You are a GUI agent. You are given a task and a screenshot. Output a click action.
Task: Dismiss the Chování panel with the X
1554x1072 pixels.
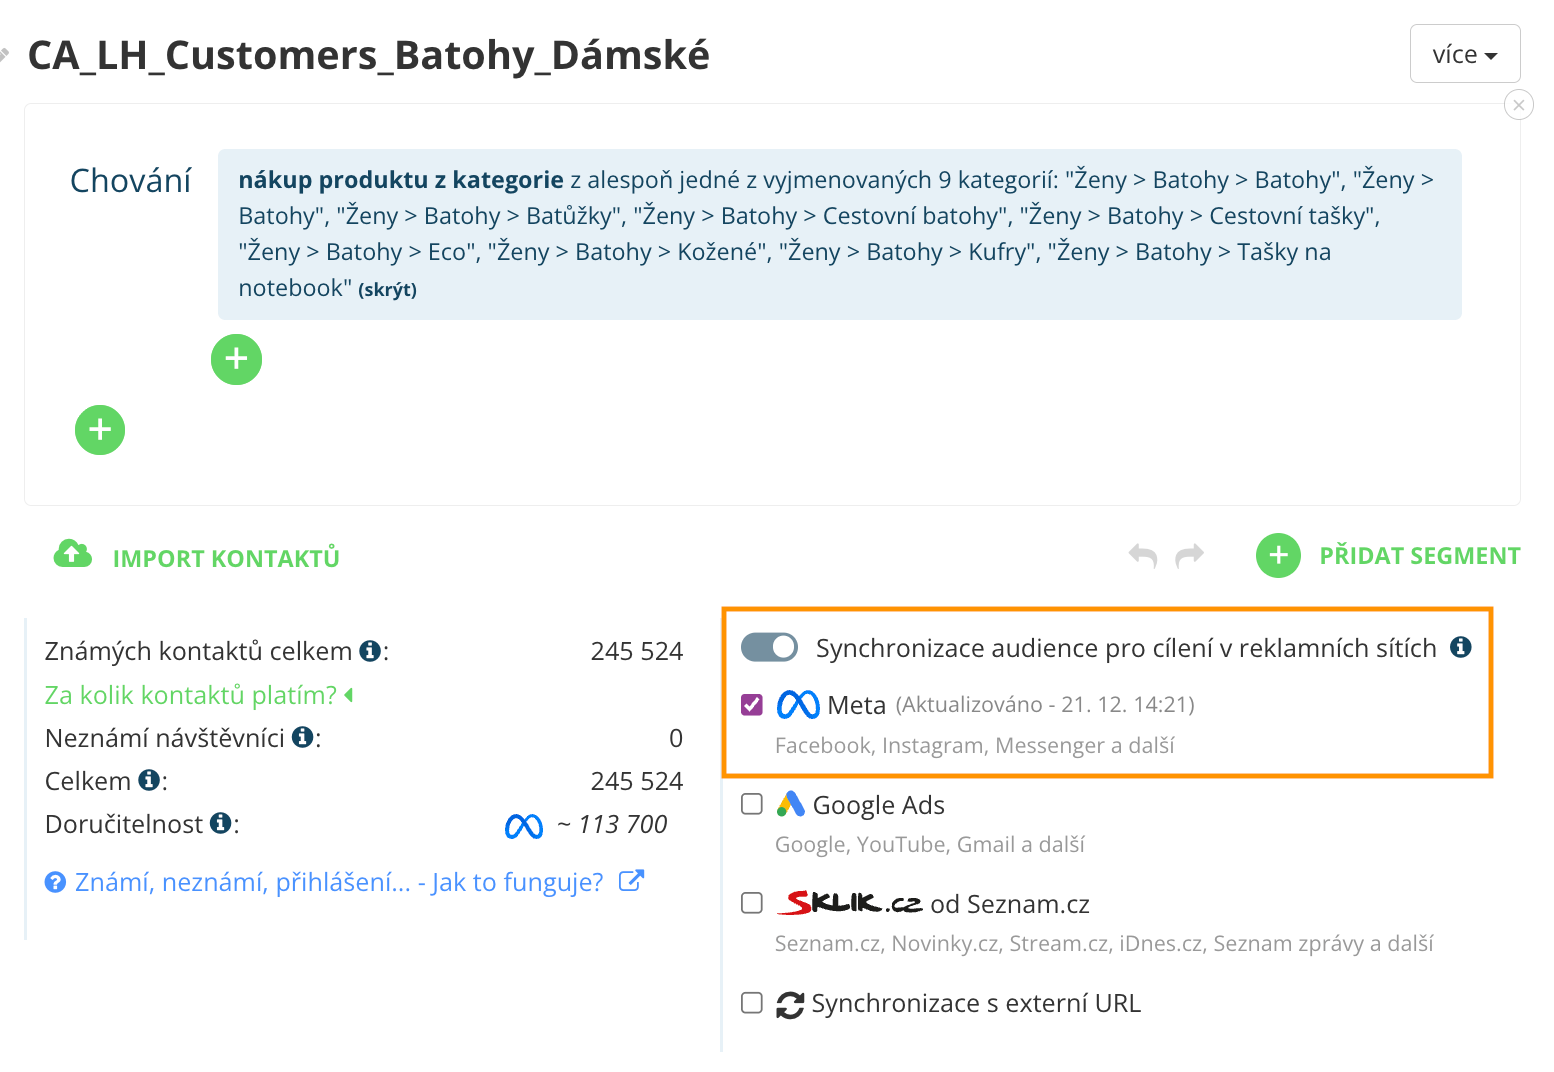[1518, 104]
